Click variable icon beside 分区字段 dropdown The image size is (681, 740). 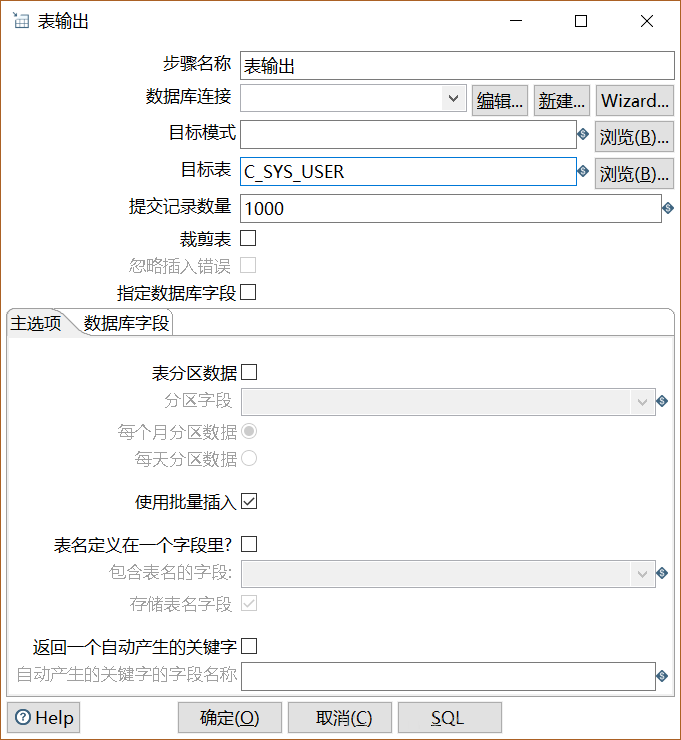(662, 401)
